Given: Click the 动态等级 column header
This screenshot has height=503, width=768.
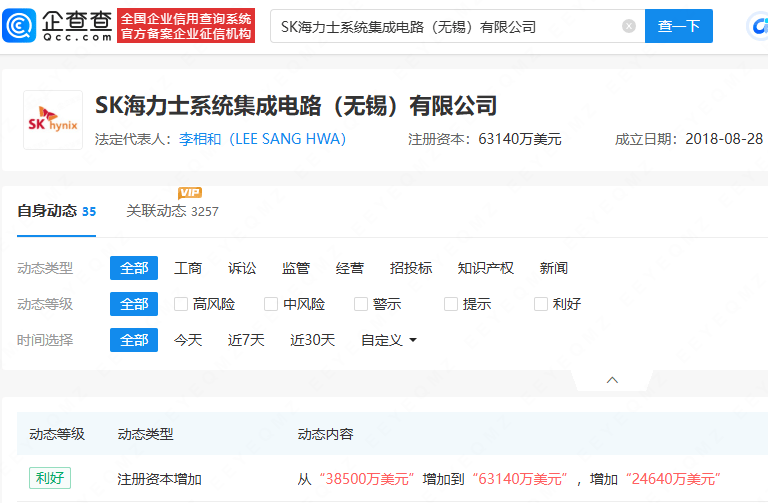Looking at the screenshot, I should point(57,434).
